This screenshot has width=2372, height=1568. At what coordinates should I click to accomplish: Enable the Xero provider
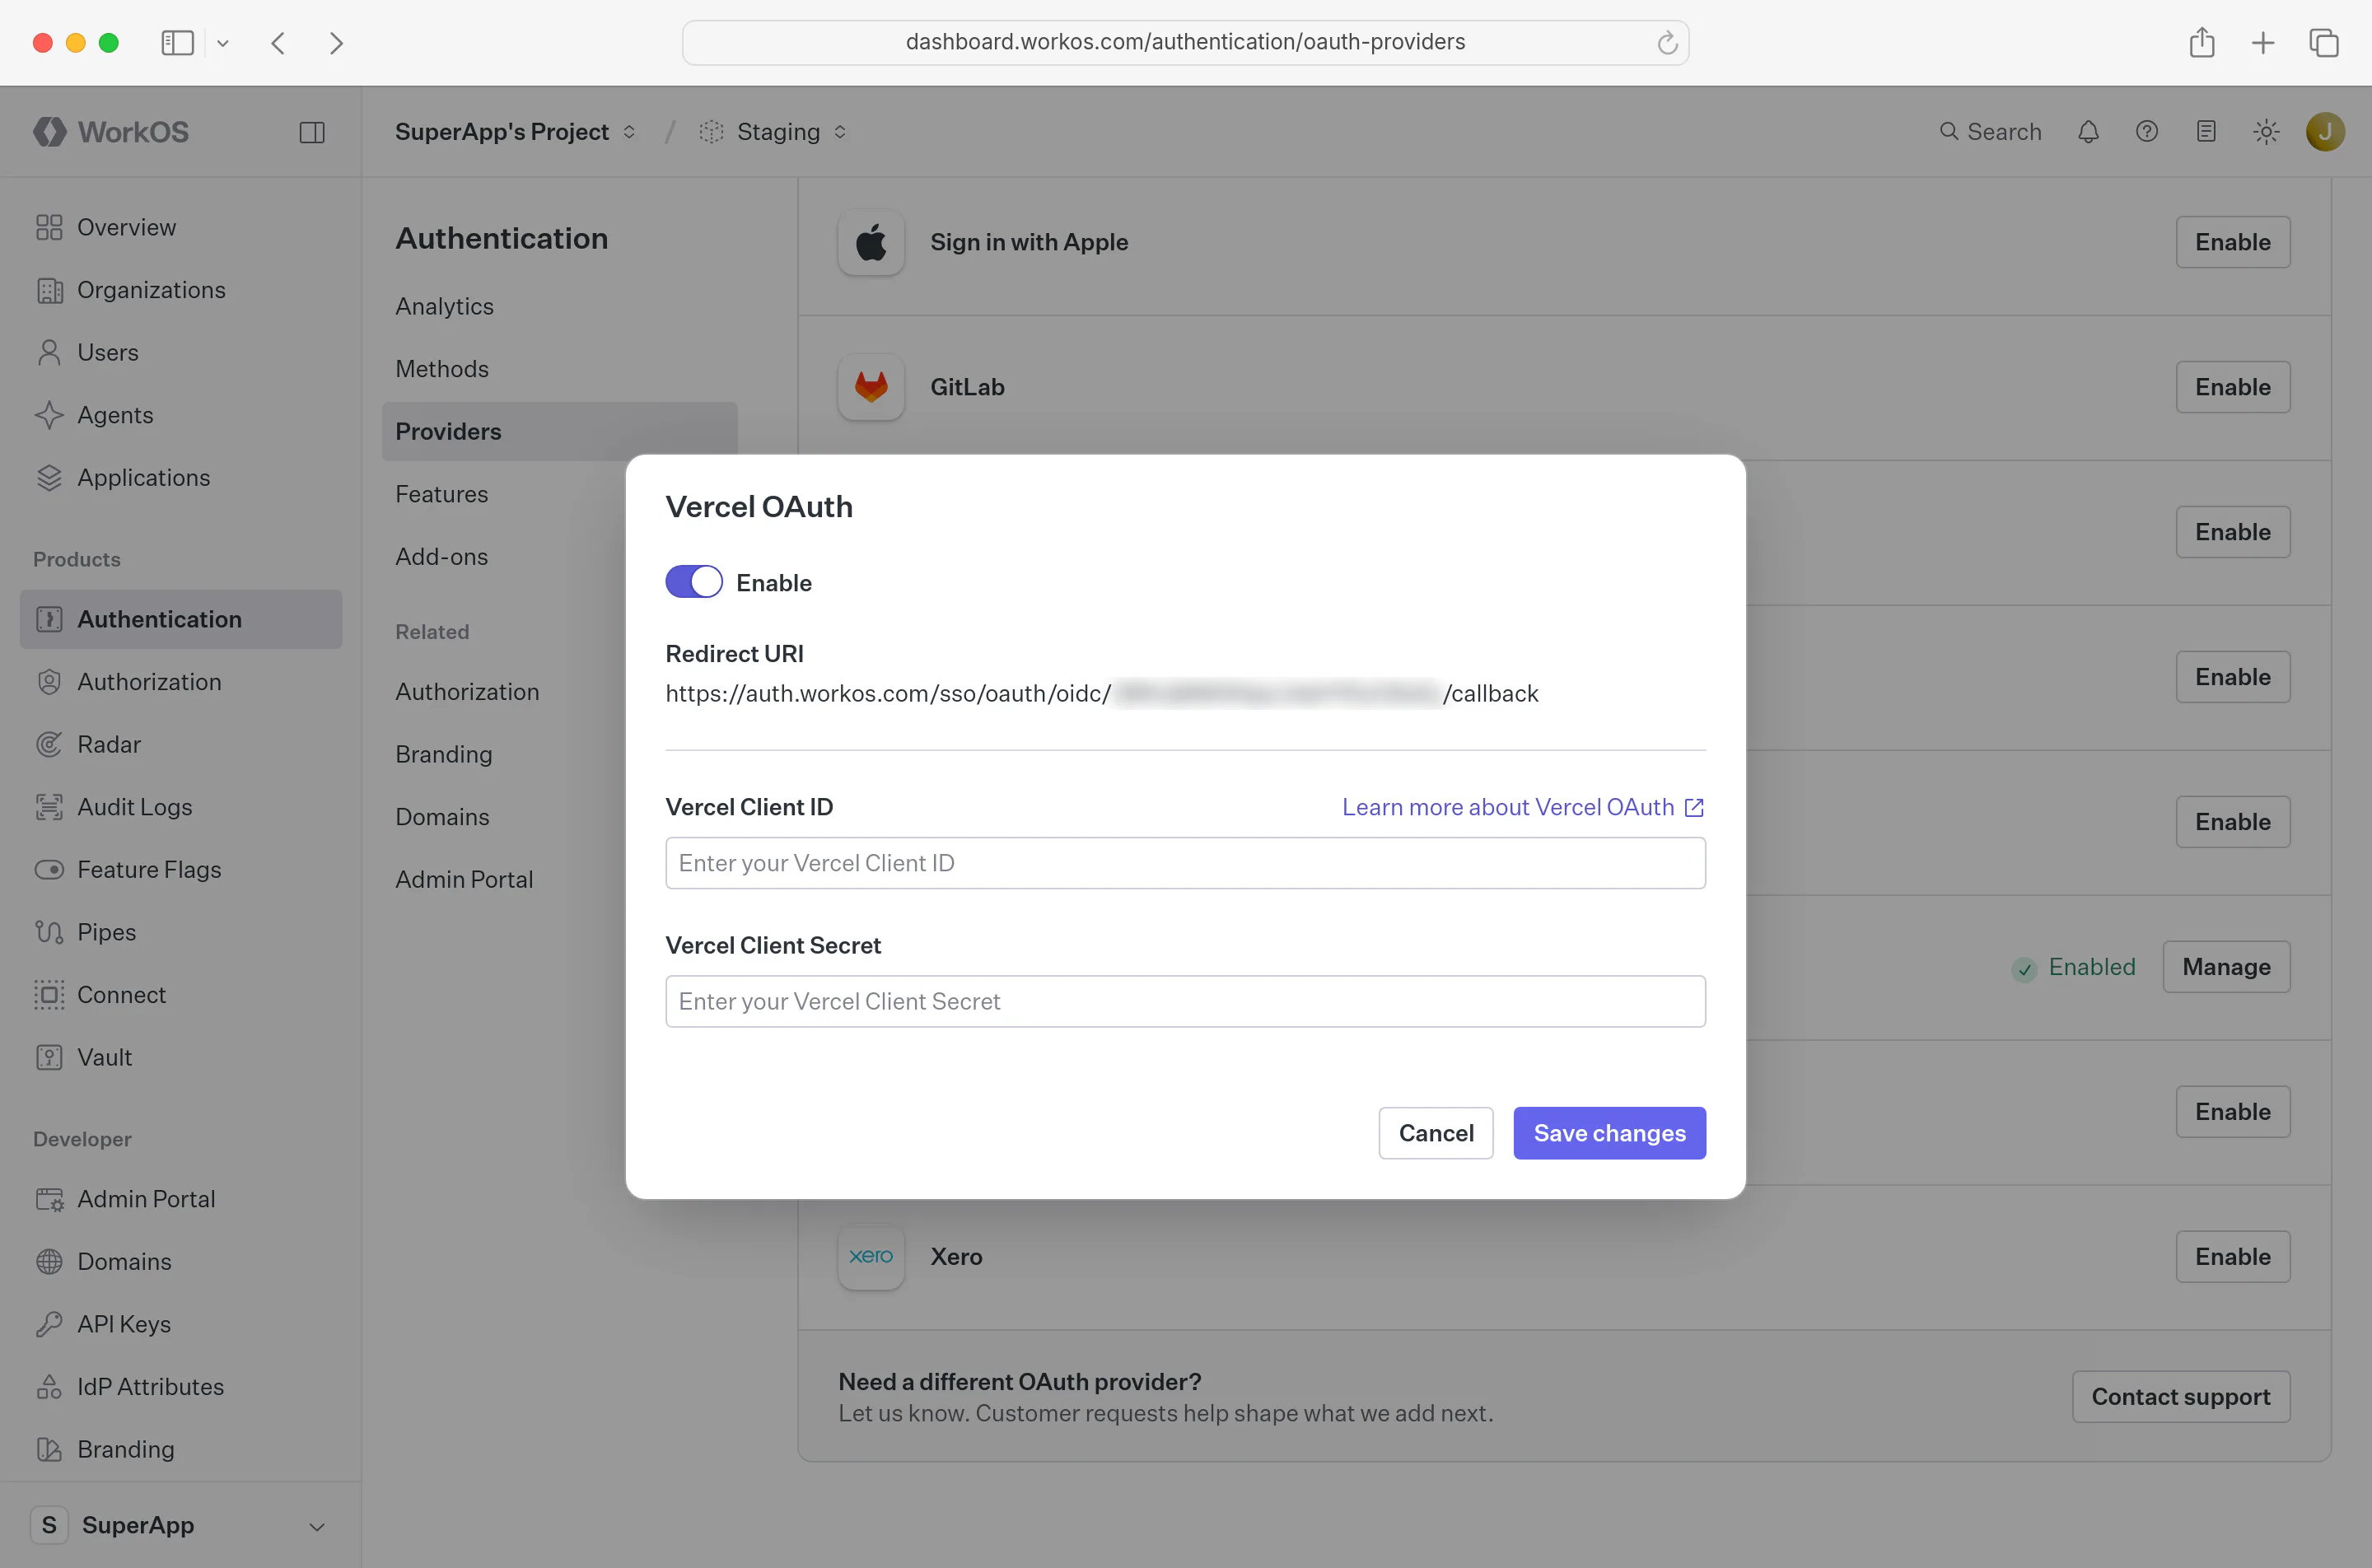tap(2232, 1257)
